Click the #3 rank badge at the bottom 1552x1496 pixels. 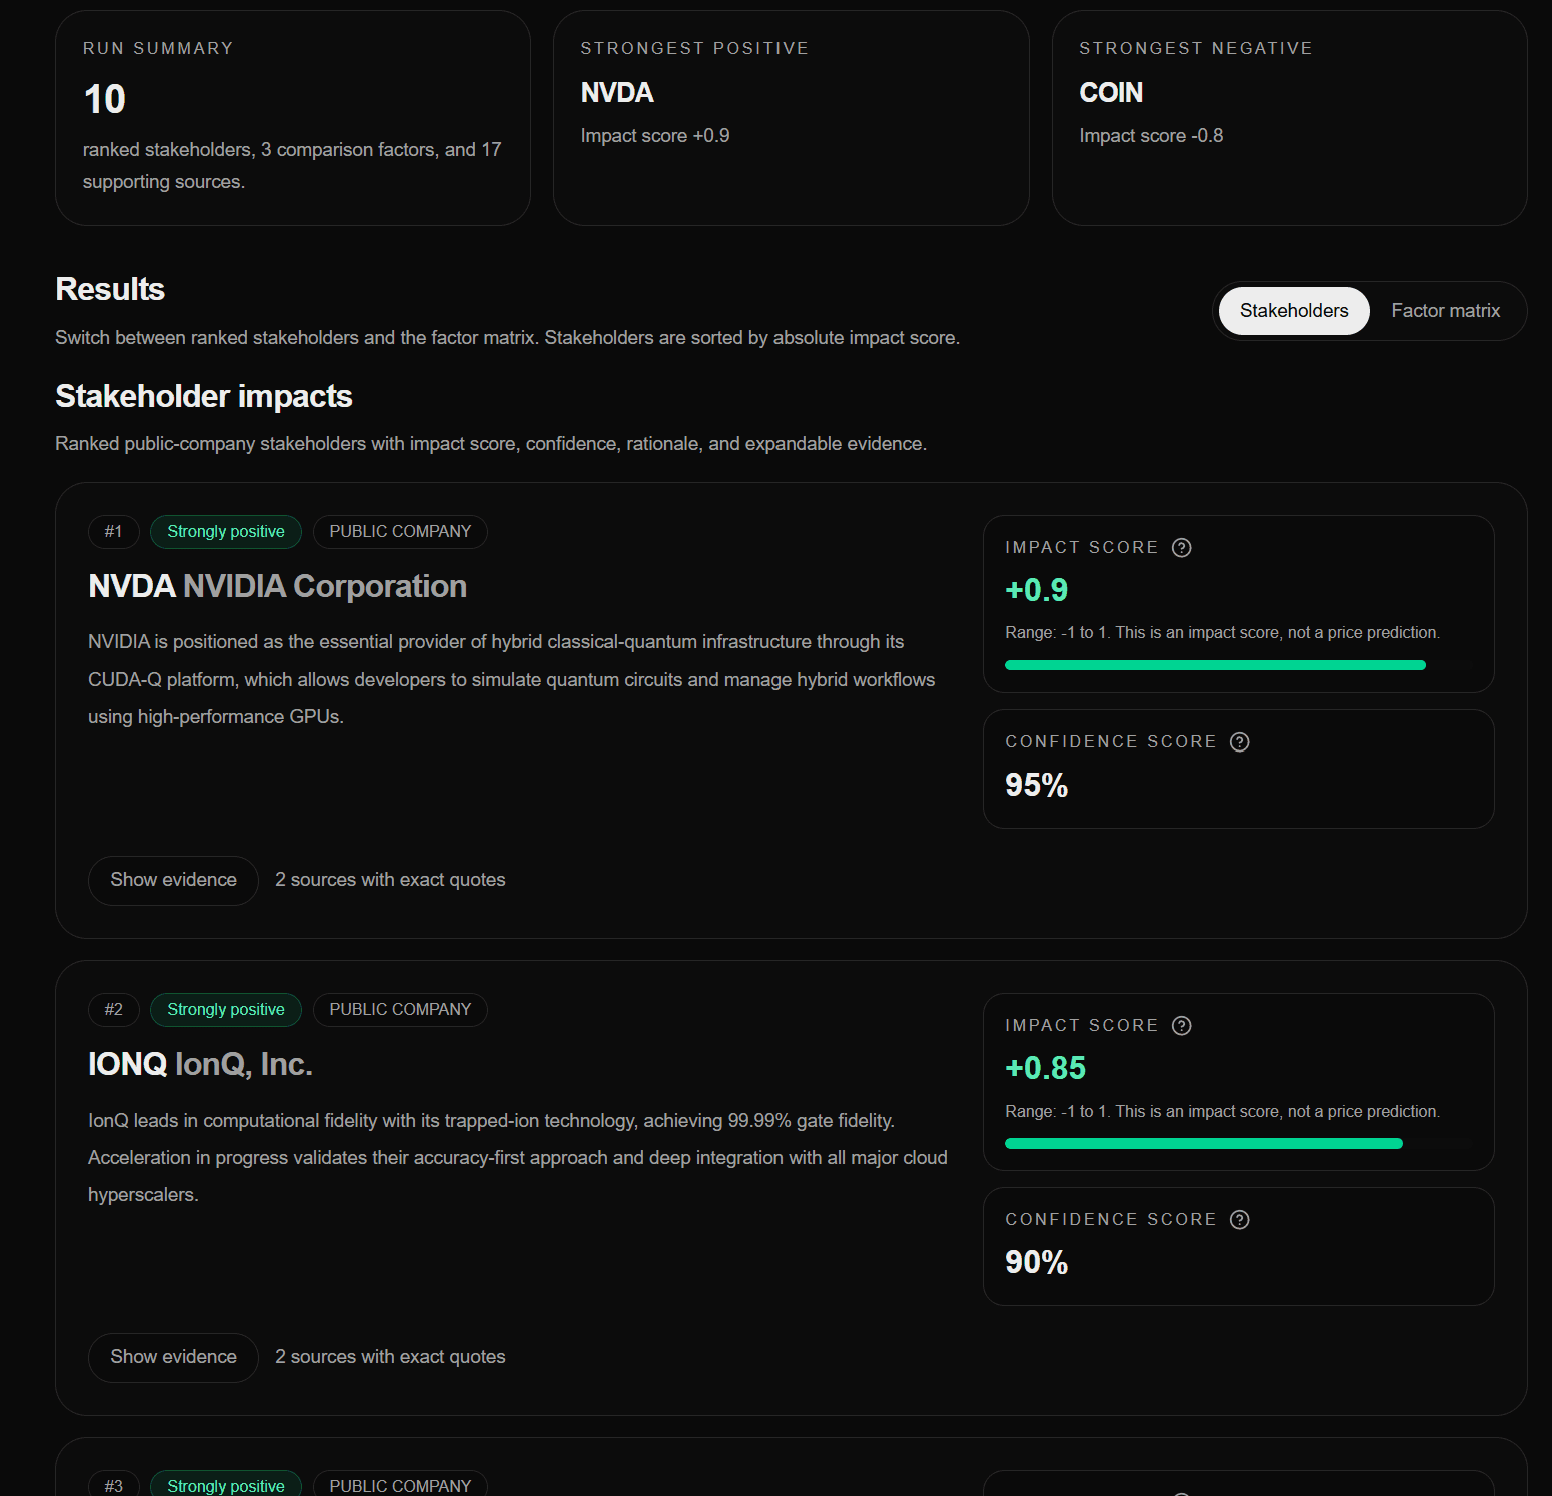pos(113,1485)
